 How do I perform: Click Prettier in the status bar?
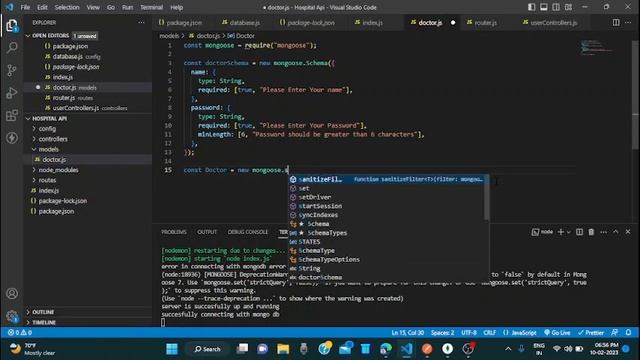[x=591, y=333]
